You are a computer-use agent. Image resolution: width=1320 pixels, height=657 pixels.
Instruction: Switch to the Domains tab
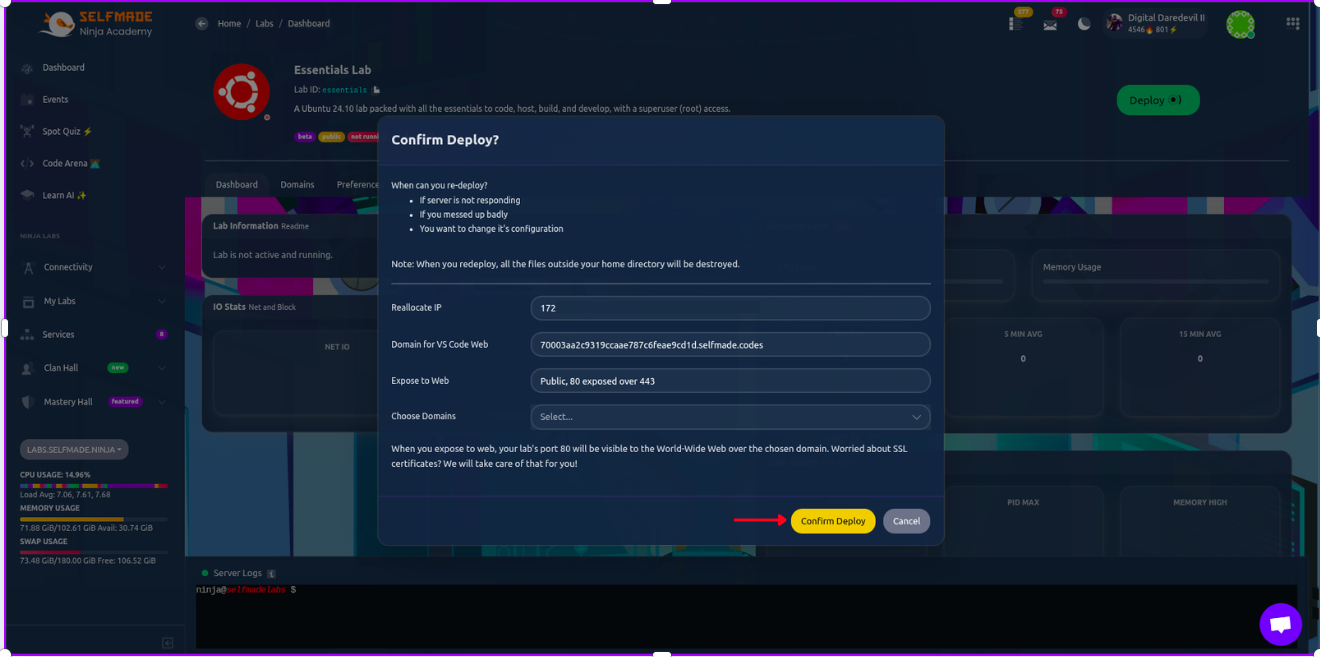tap(297, 185)
